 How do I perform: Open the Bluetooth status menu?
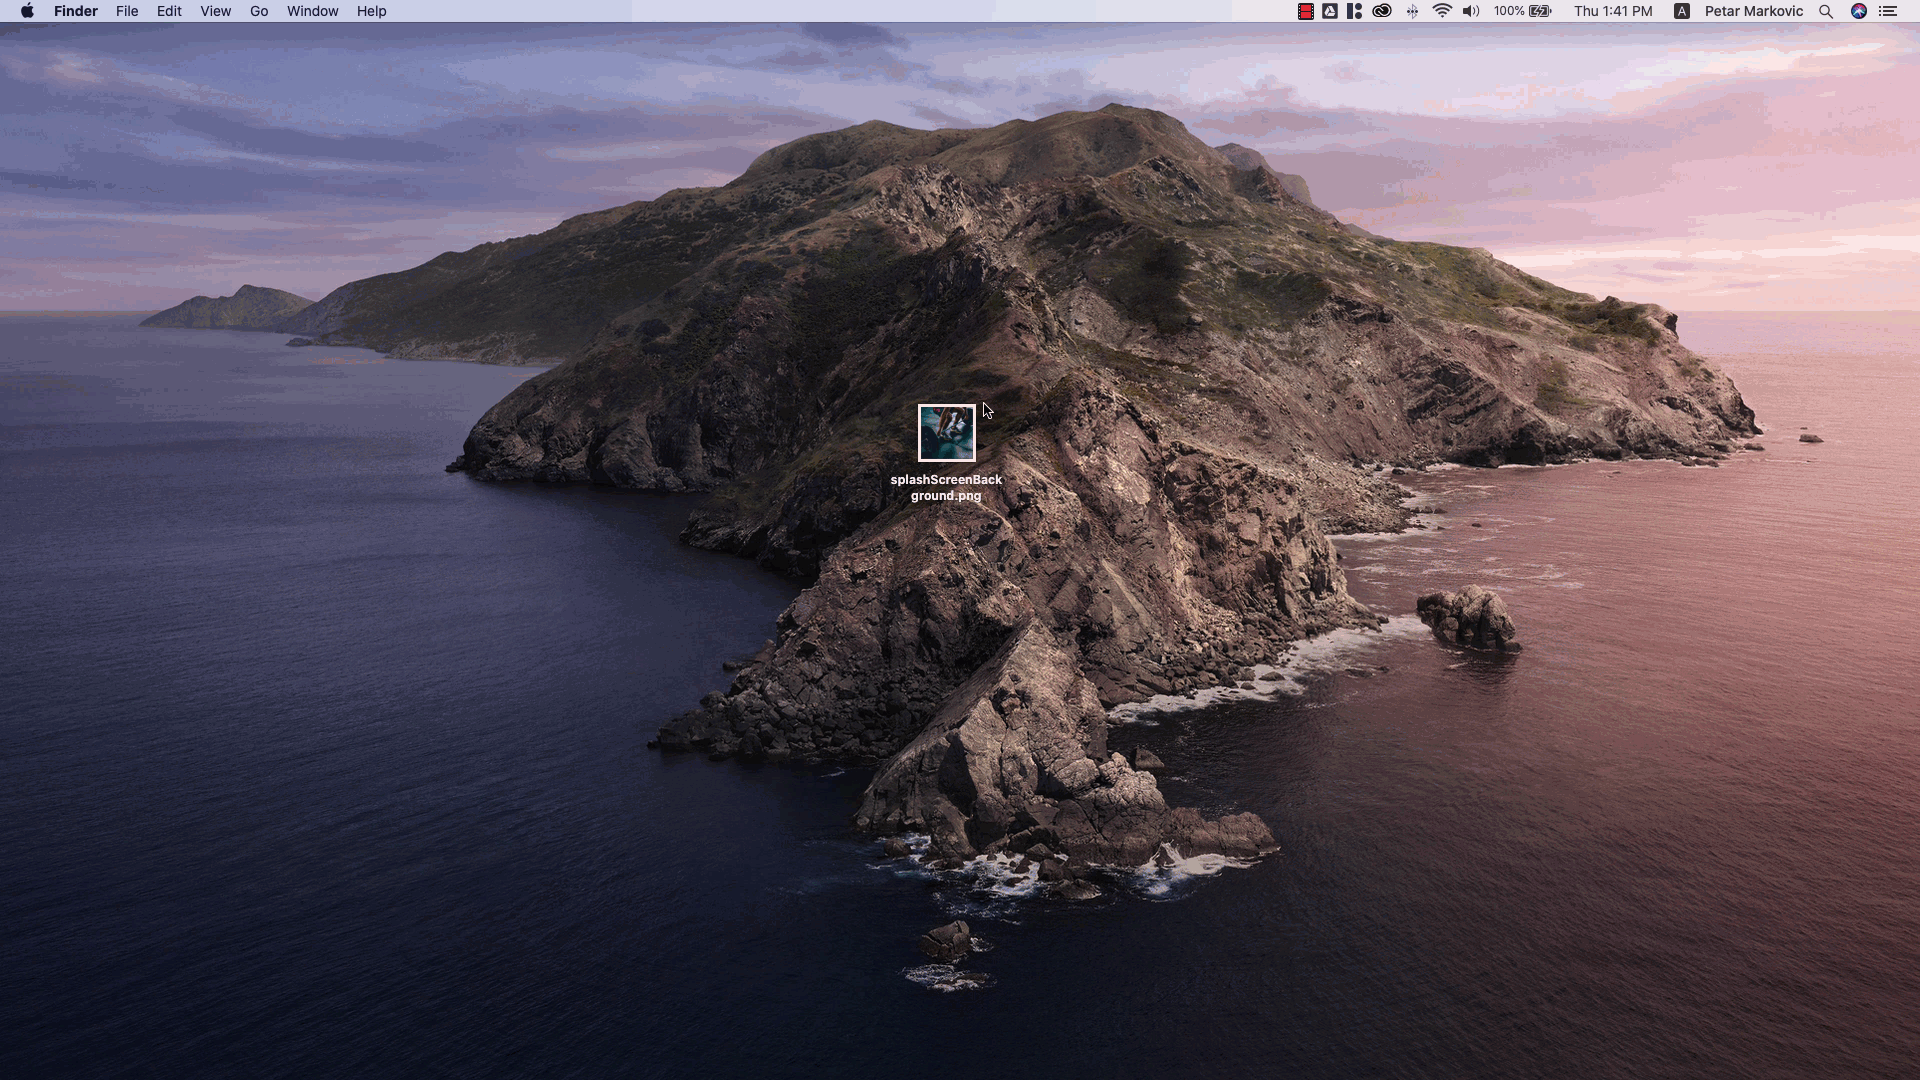tap(1412, 11)
